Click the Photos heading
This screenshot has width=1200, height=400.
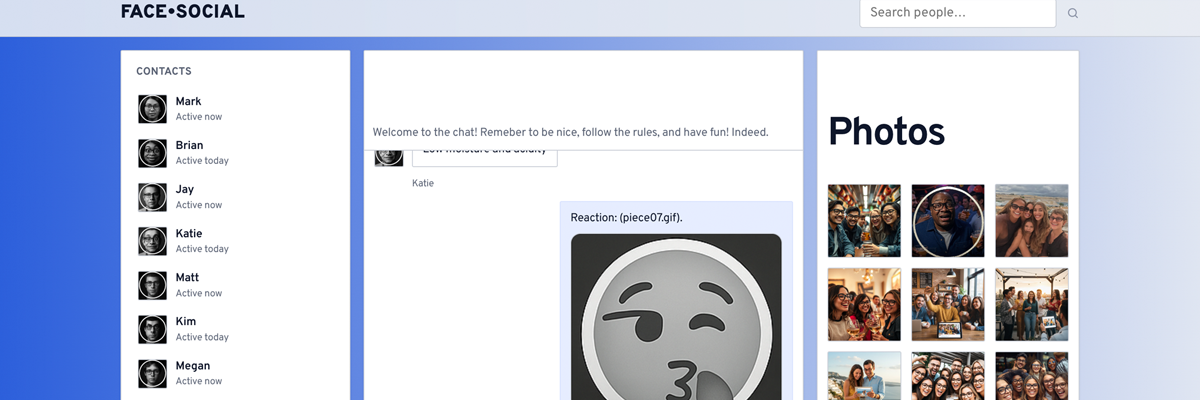pyautogui.click(x=887, y=131)
